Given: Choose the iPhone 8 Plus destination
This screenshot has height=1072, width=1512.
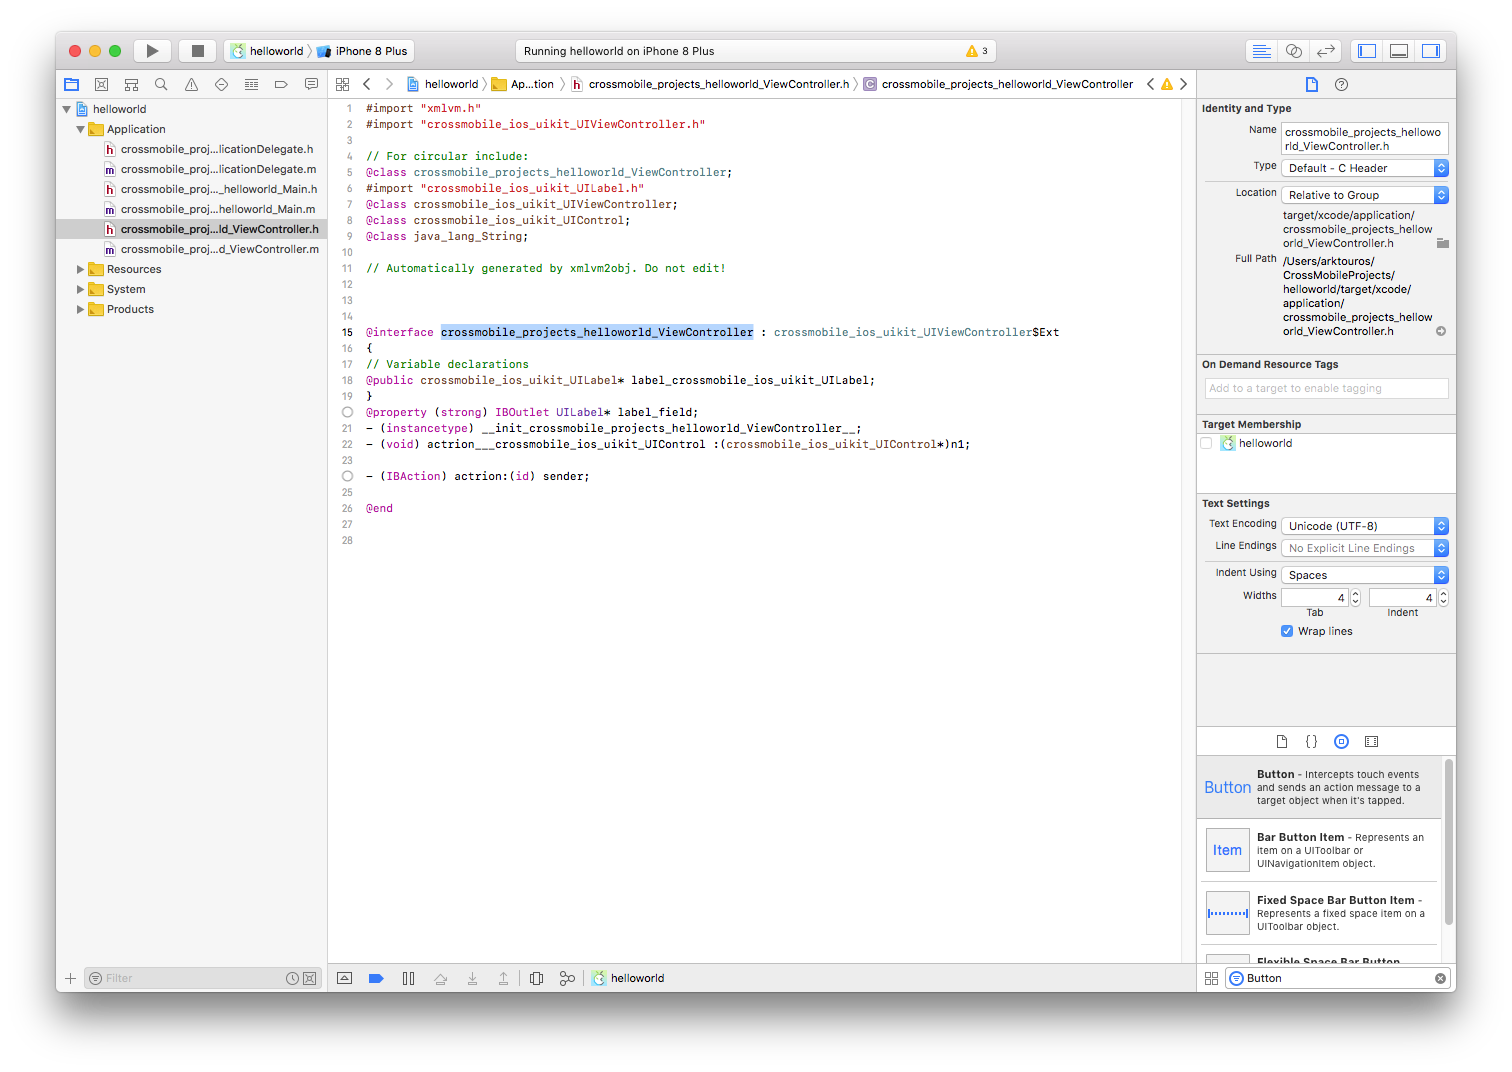Looking at the screenshot, I should tap(363, 51).
